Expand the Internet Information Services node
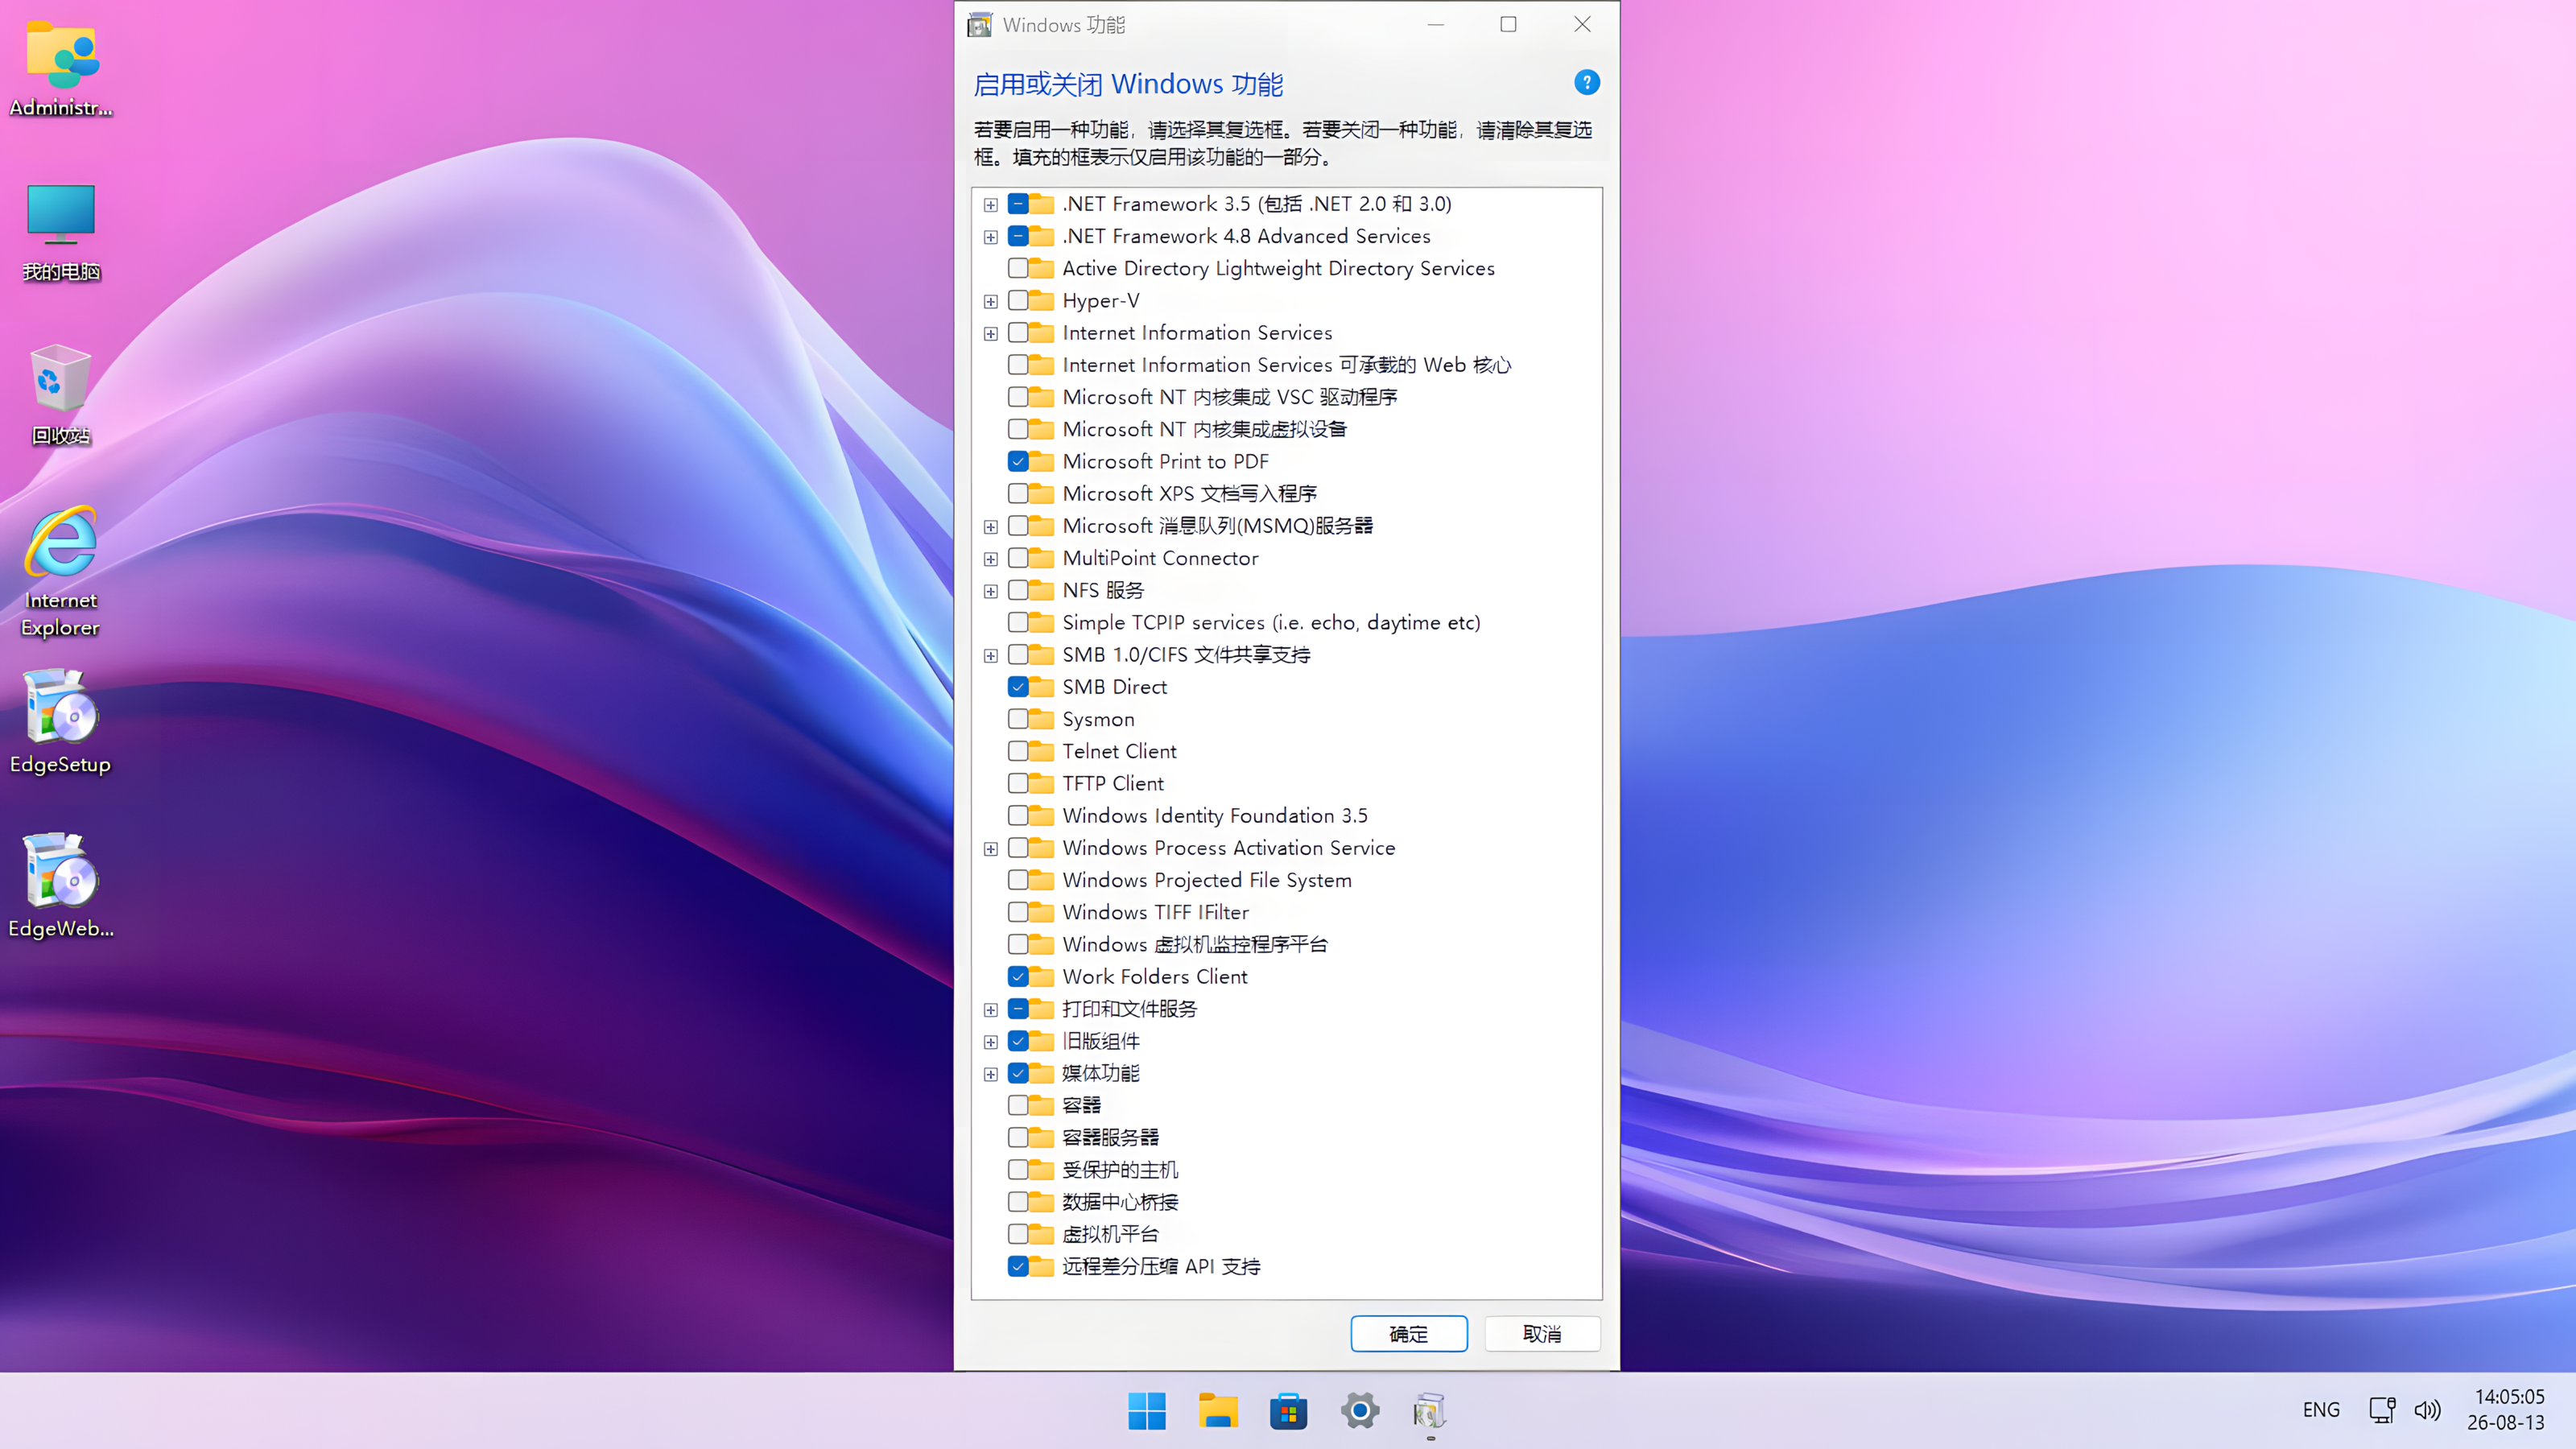The width and height of the screenshot is (2576, 1449). point(991,333)
